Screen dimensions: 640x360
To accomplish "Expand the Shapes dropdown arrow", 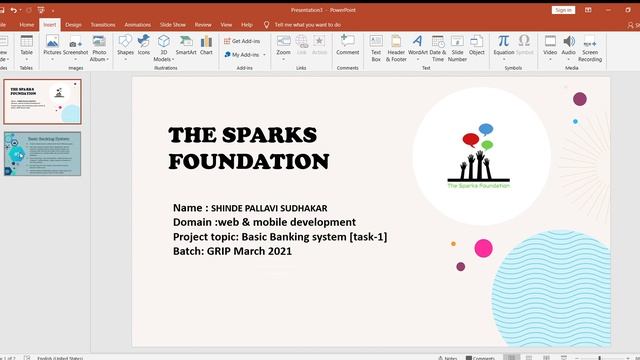I will (125, 60).
